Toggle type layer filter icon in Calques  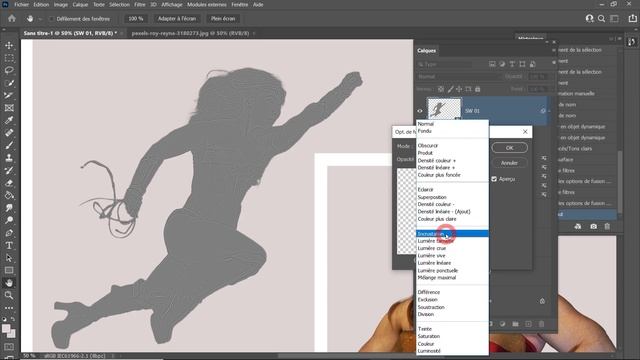512,64
